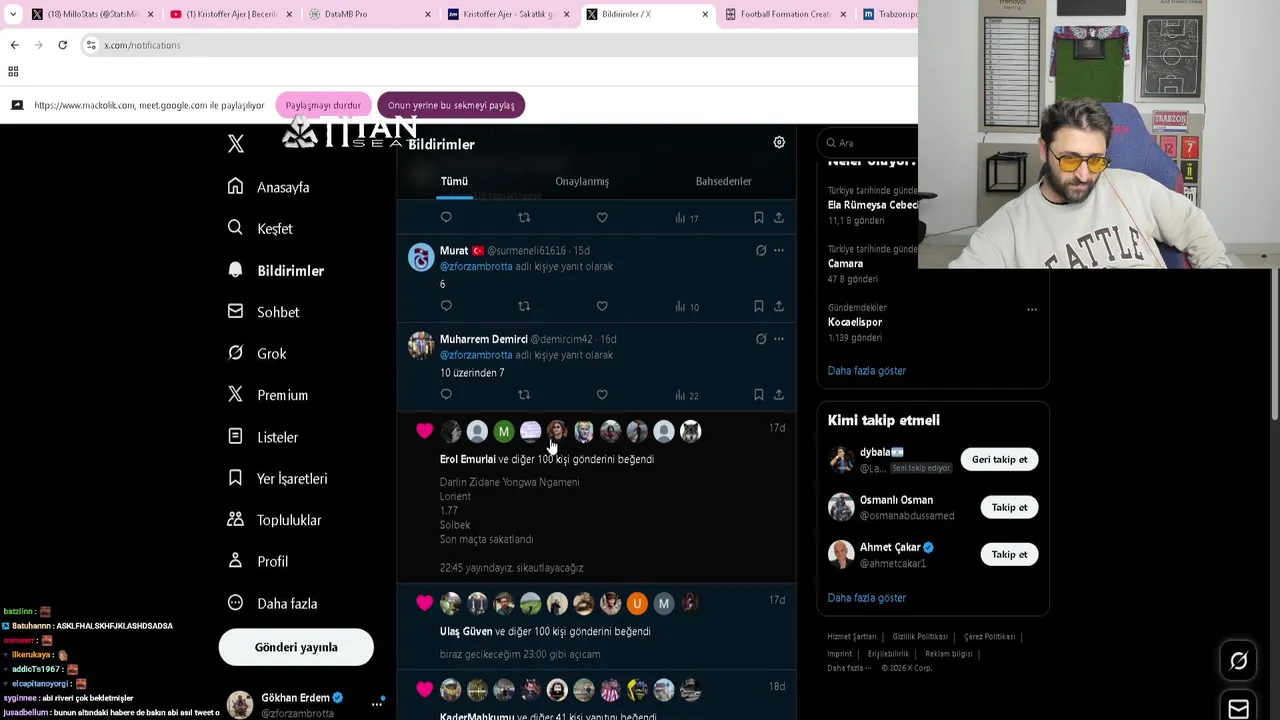Image resolution: width=1280 pixels, height=720 pixels.
Task: Open the Premium page
Action: click(x=268, y=395)
